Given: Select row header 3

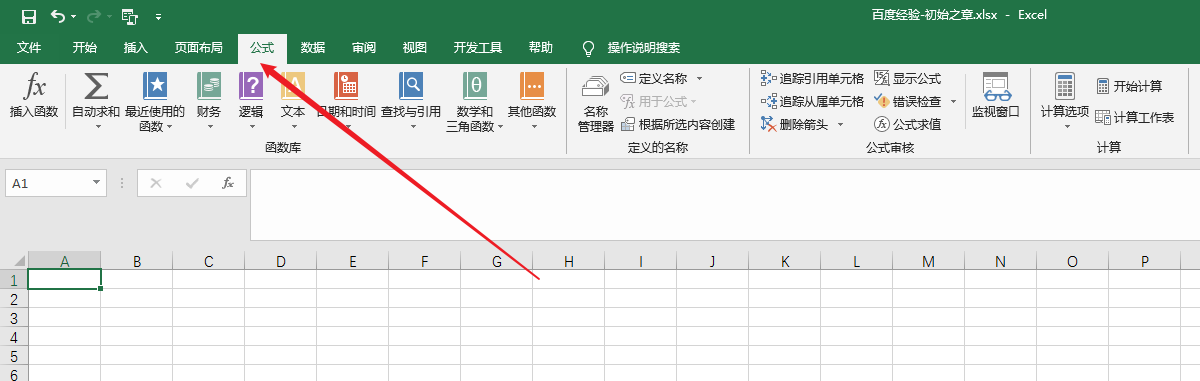Looking at the screenshot, I should (14, 317).
